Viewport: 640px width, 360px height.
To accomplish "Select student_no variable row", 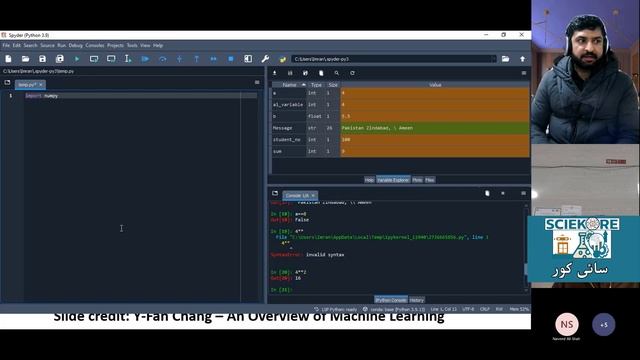I will coord(401,140).
